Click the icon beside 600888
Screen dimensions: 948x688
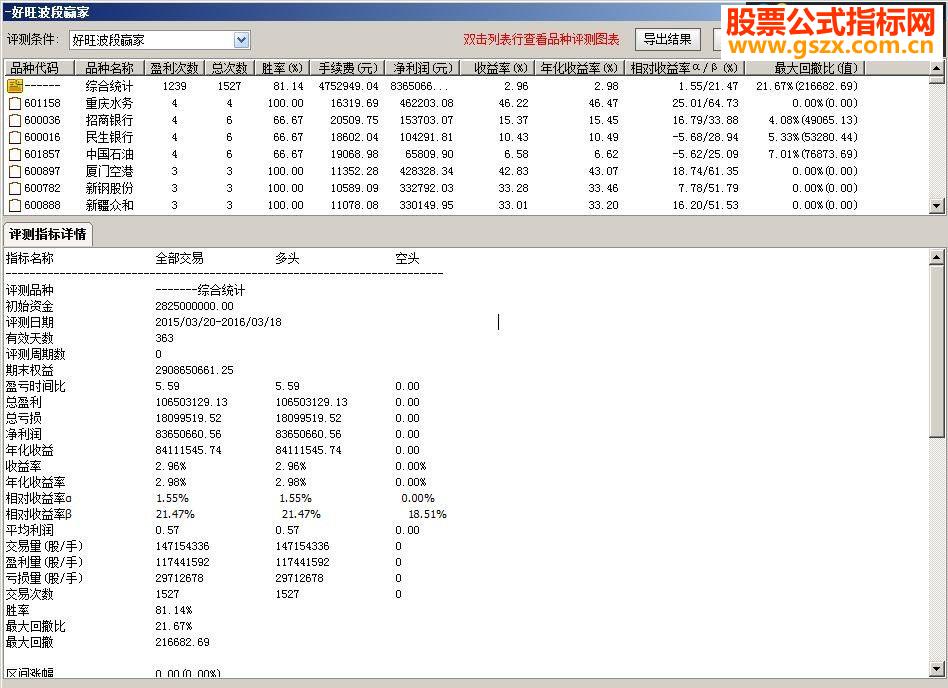[x=15, y=205]
